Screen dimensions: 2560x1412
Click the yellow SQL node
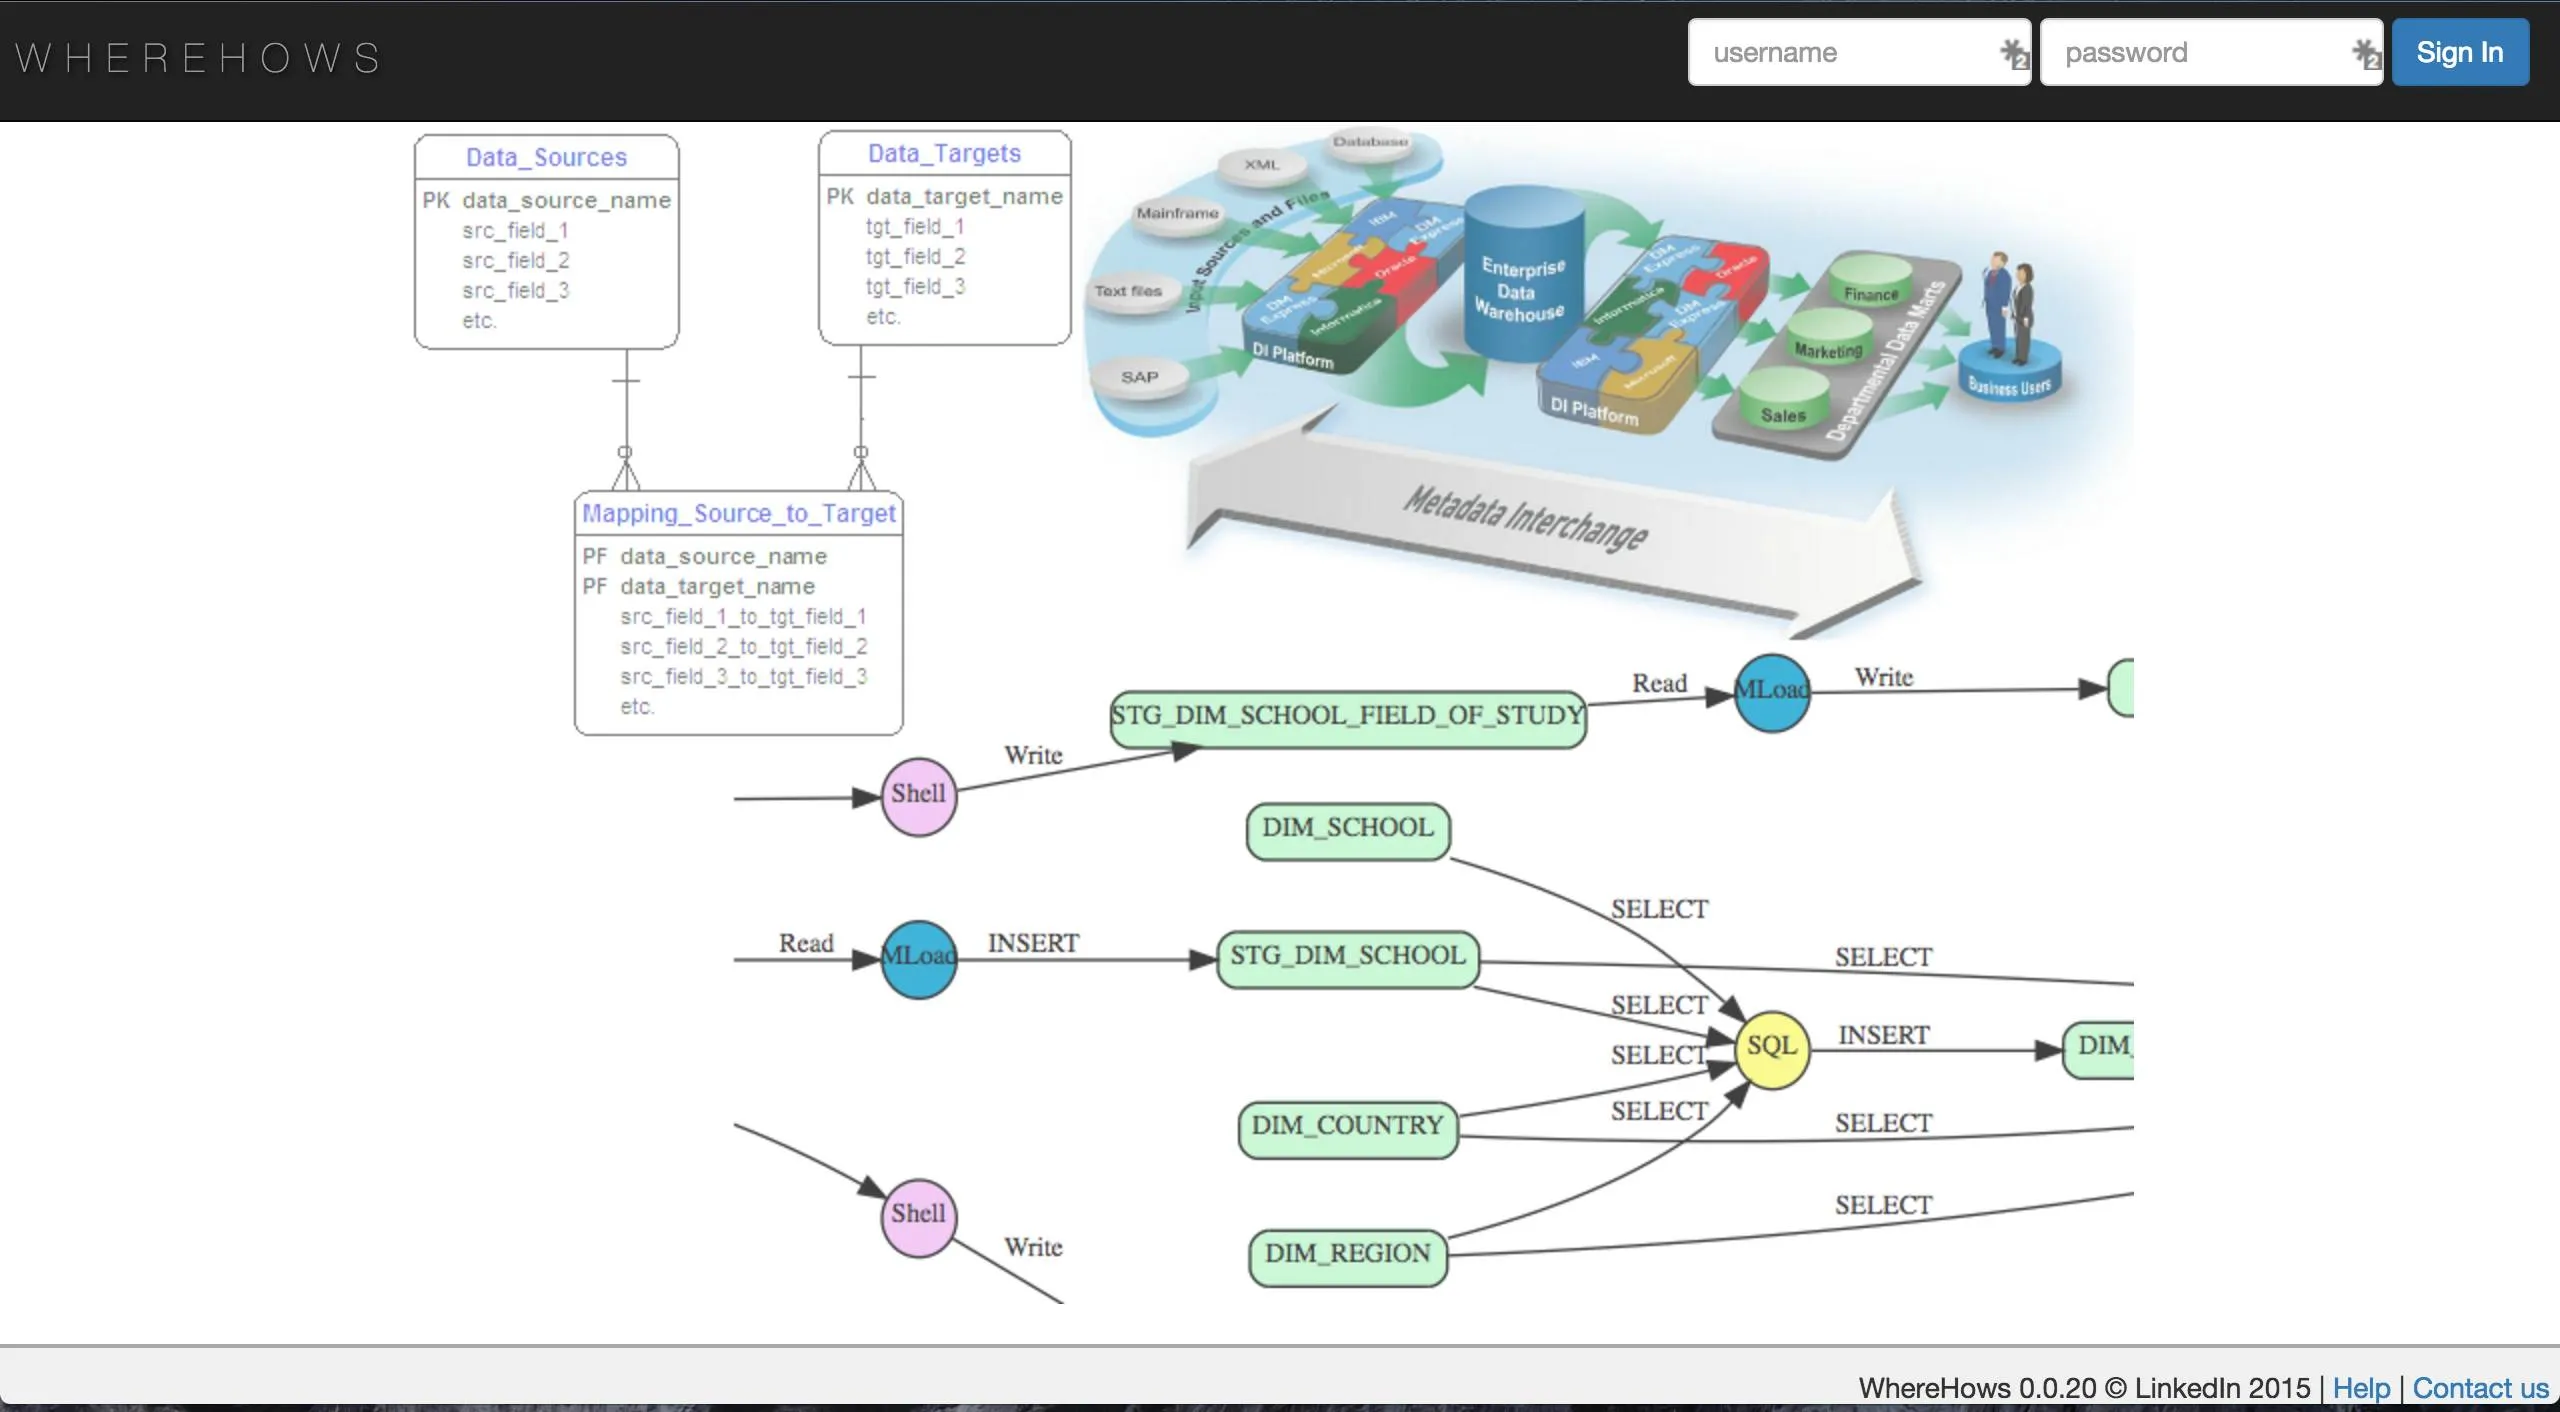1771,1047
